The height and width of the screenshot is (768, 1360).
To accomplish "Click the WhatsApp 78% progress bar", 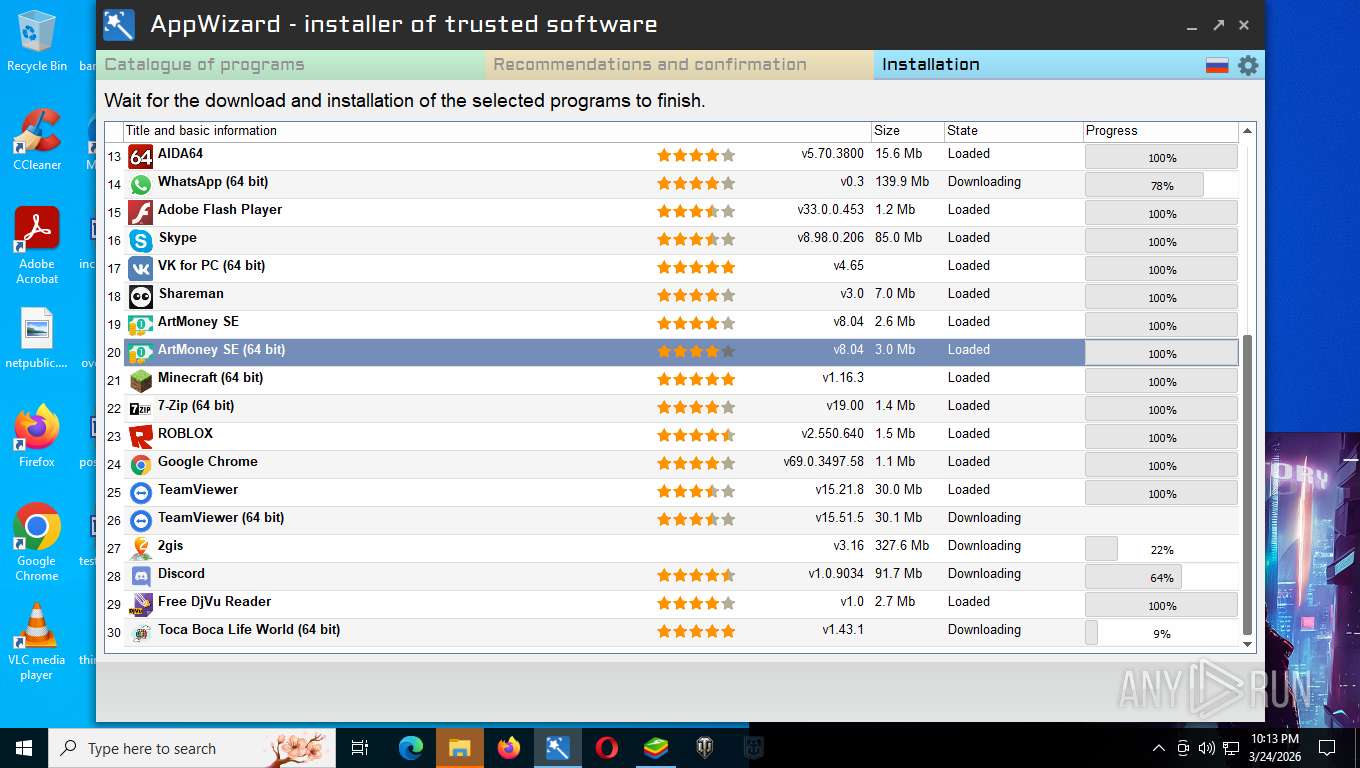I will click(x=1161, y=185).
